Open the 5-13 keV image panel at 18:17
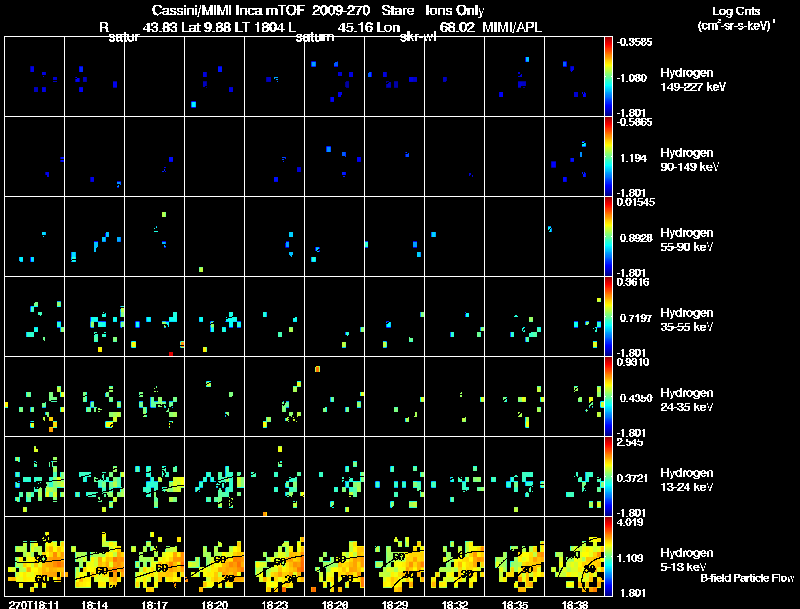The width and height of the screenshot is (800, 609). click(x=155, y=556)
